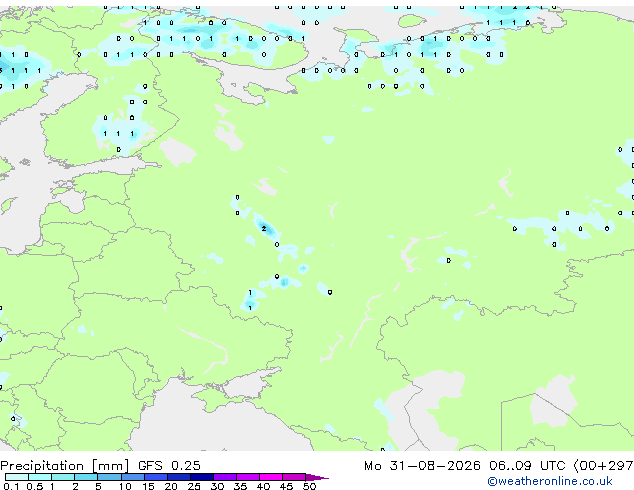Choose the 10 to 15 mm legend swatch

tap(133, 477)
